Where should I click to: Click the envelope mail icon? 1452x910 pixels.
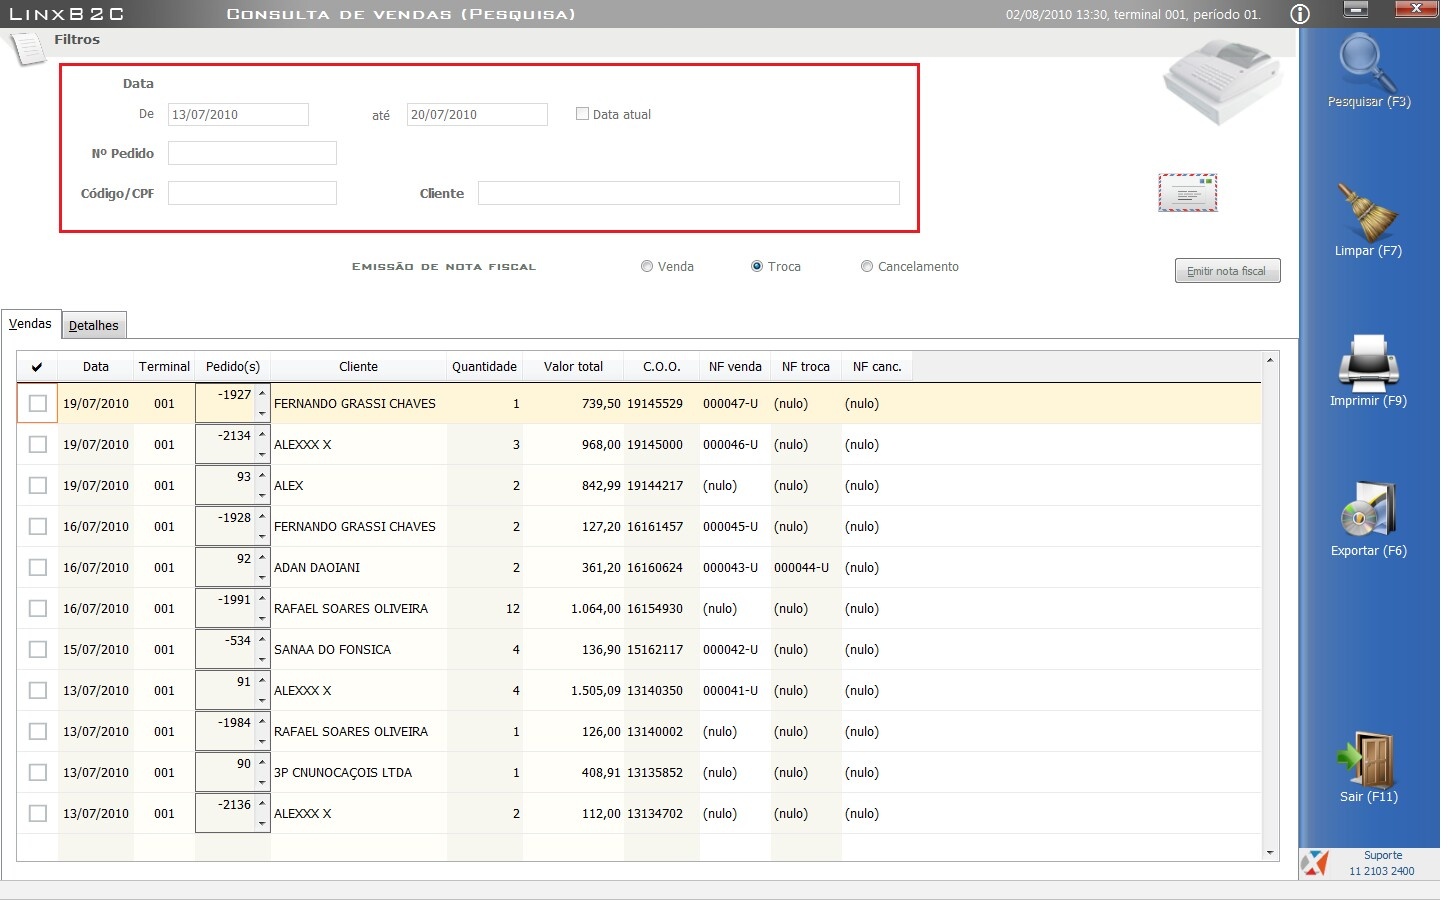1187,193
